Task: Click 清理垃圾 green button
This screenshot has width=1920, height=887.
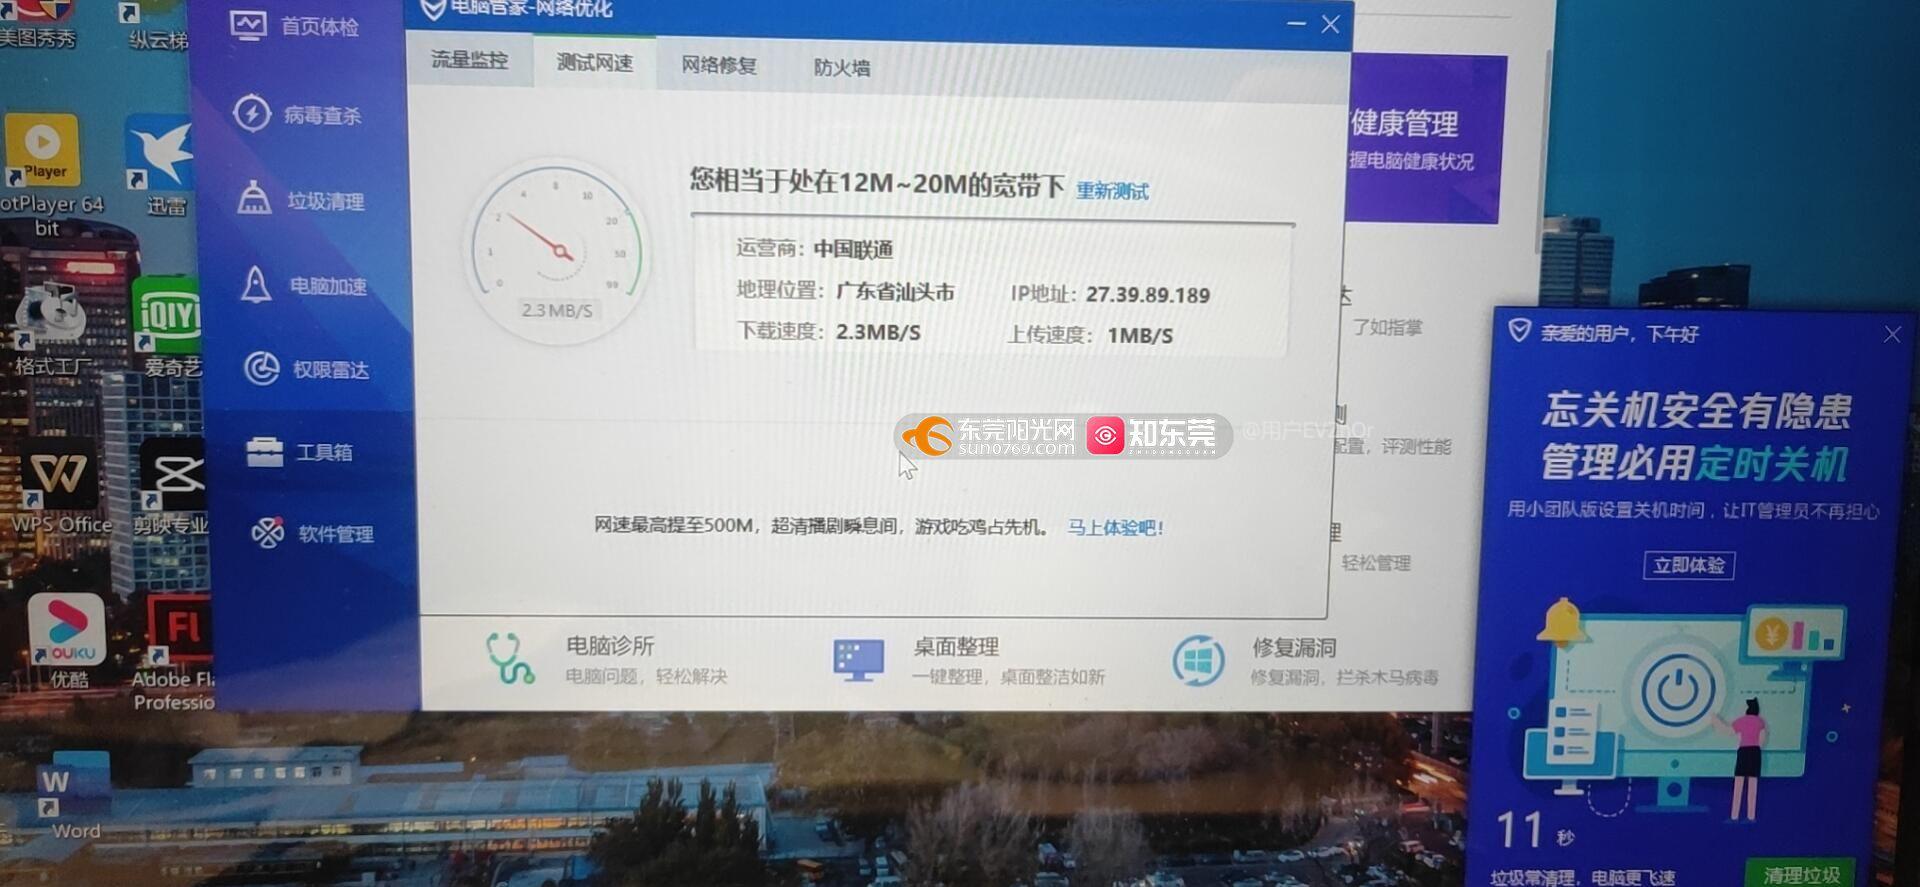Action: [1801, 874]
